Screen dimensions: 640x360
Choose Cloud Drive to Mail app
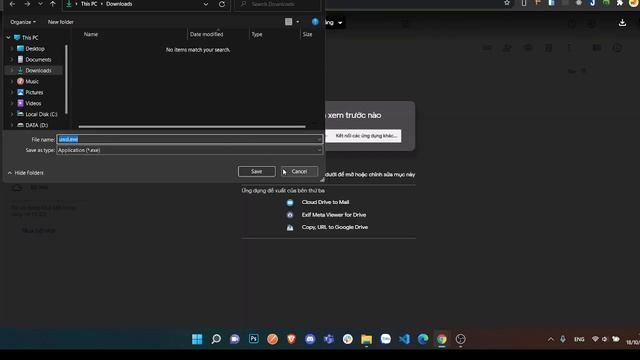click(x=325, y=202)
